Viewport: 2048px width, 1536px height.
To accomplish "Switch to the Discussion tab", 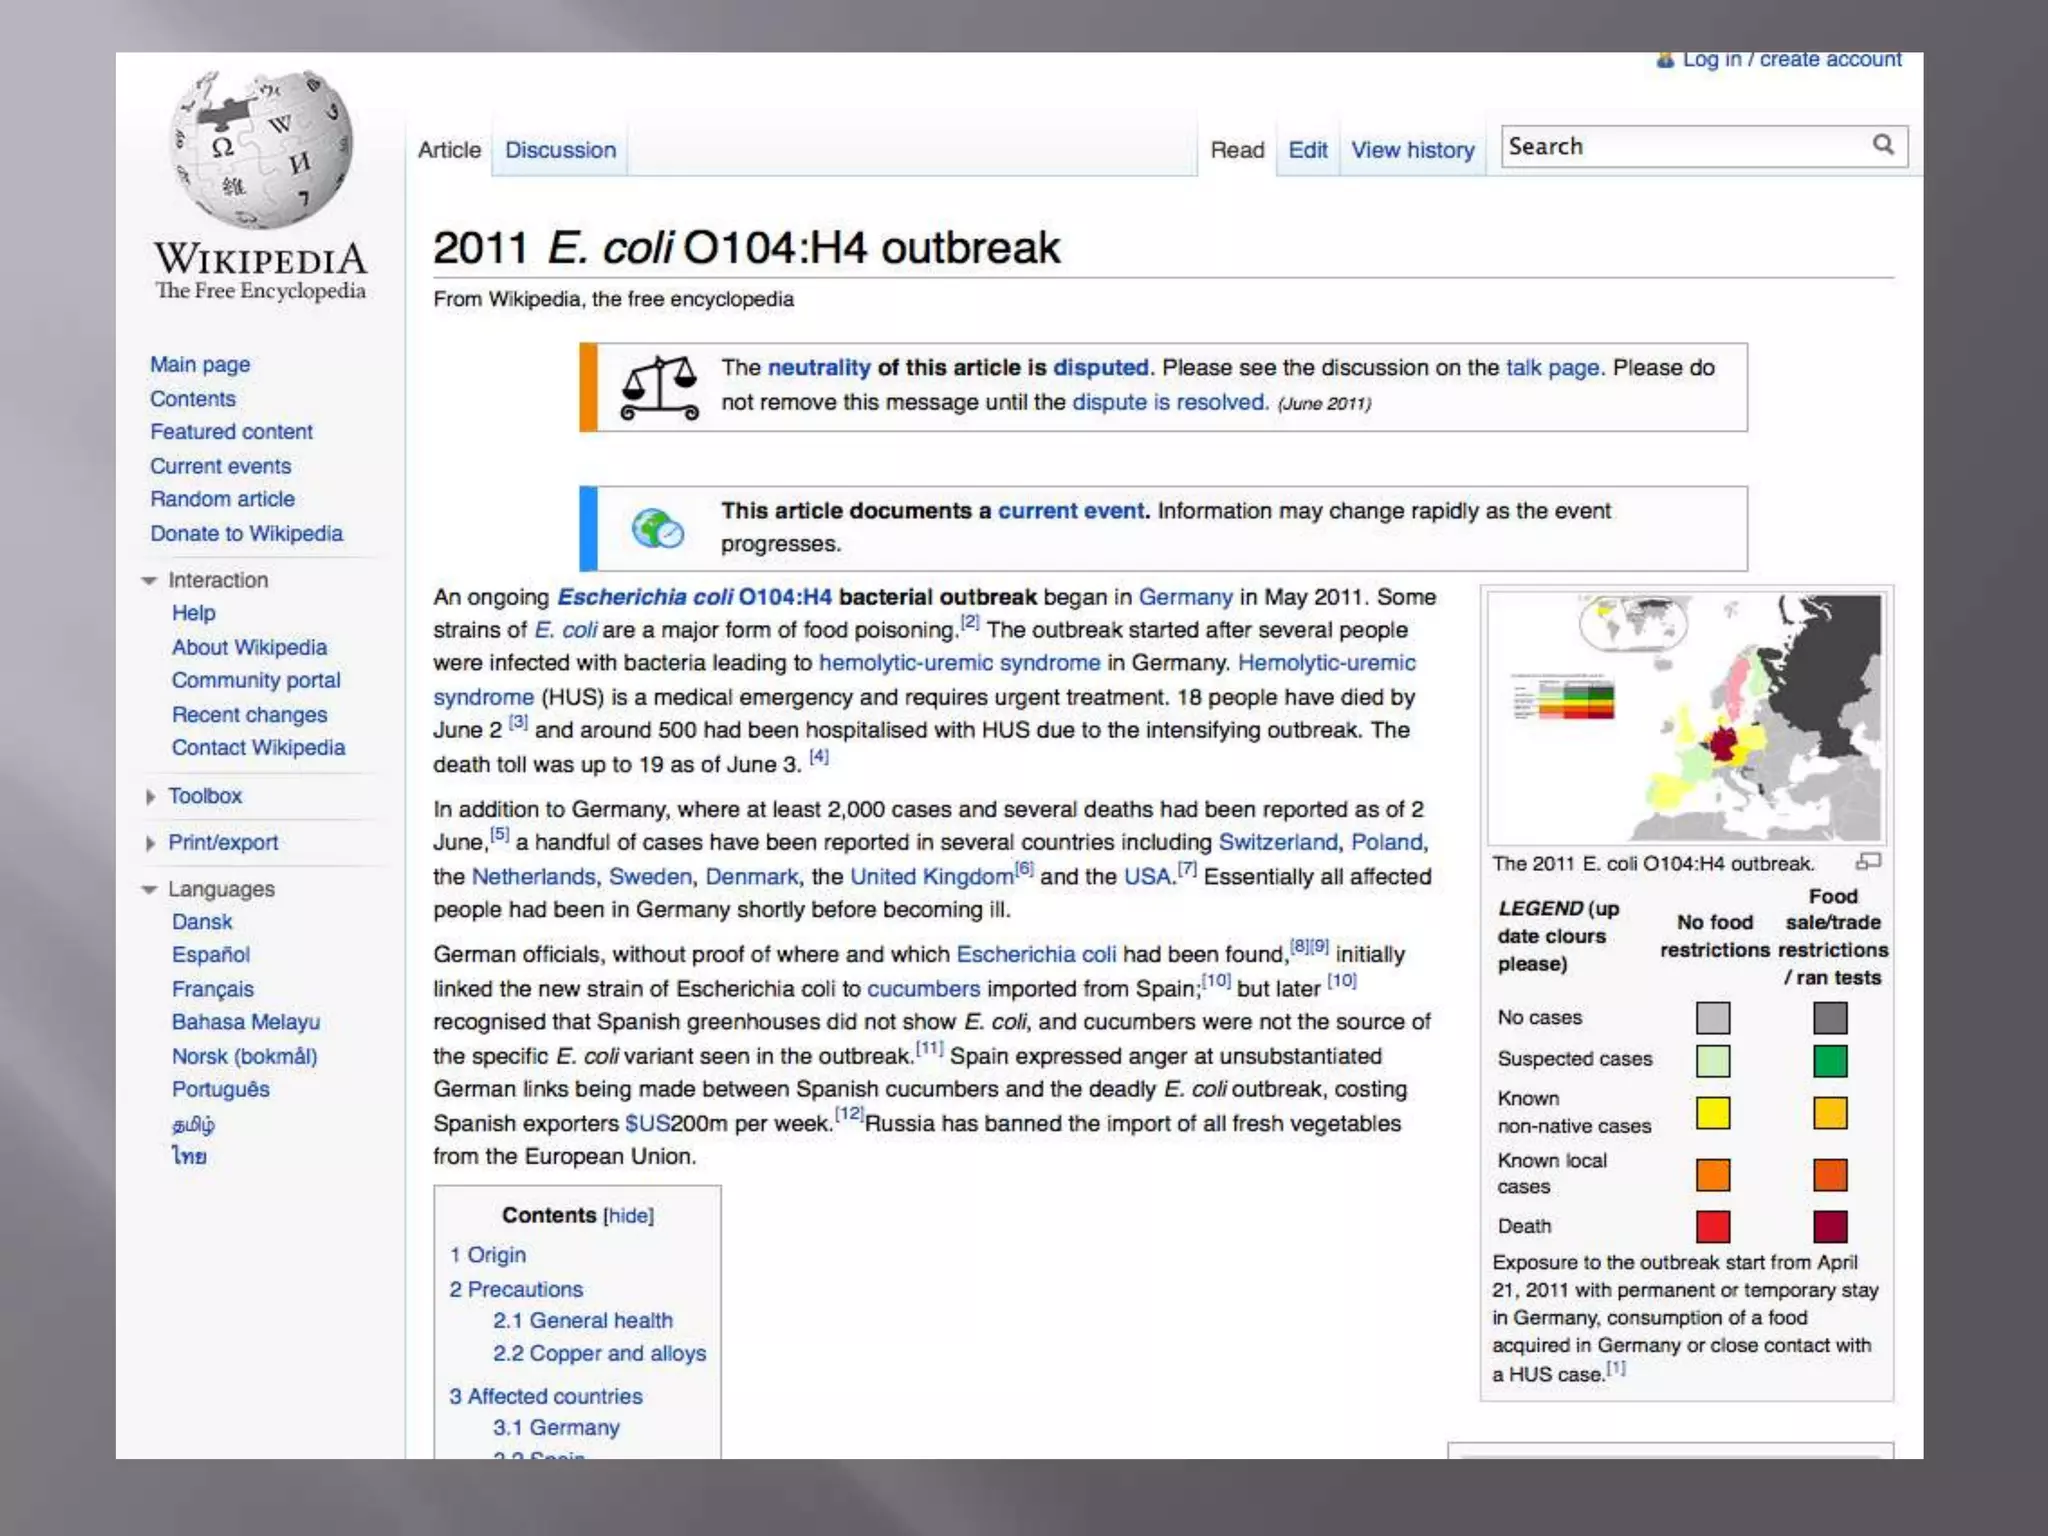I will click(560, 150).
